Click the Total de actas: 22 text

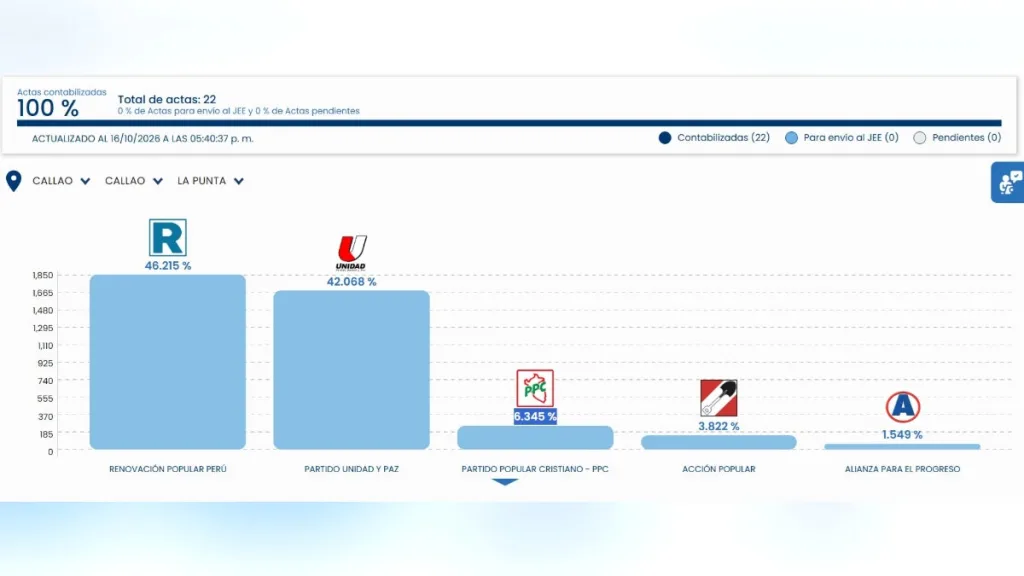167,99
